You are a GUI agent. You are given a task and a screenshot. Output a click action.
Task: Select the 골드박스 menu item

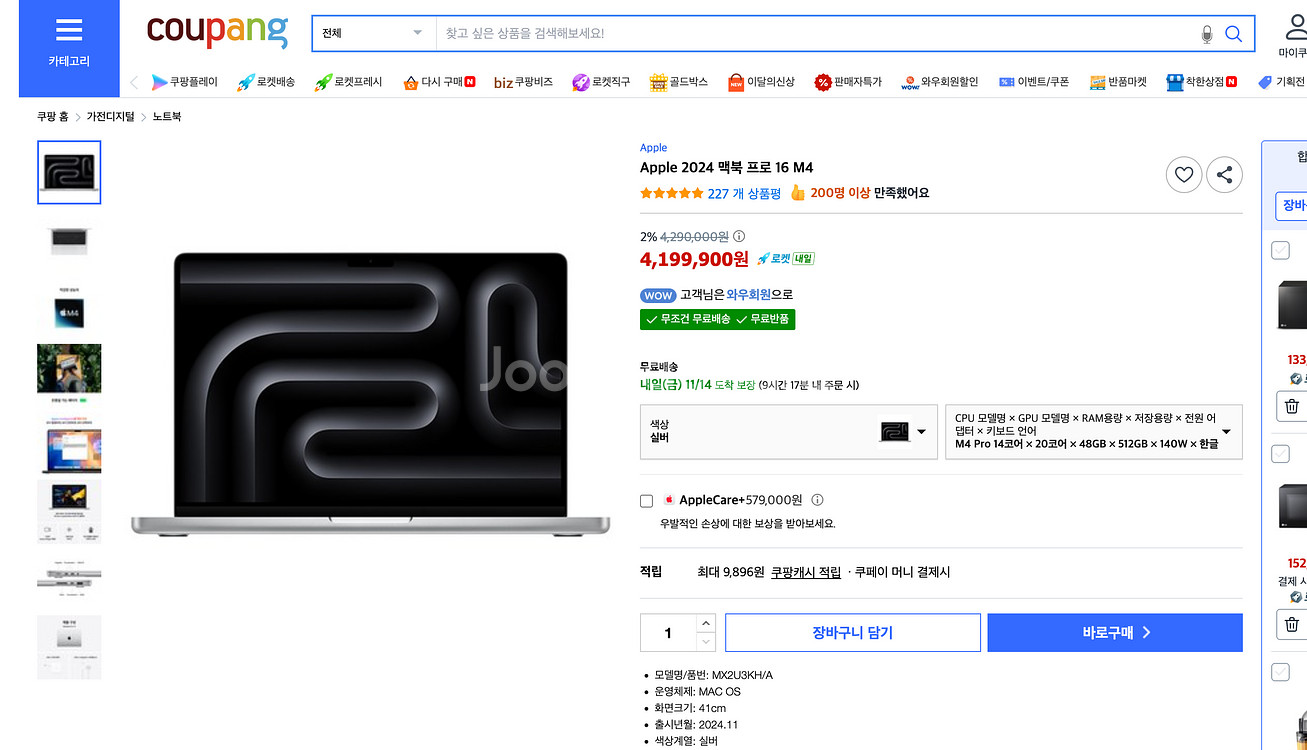coord(678,82)
